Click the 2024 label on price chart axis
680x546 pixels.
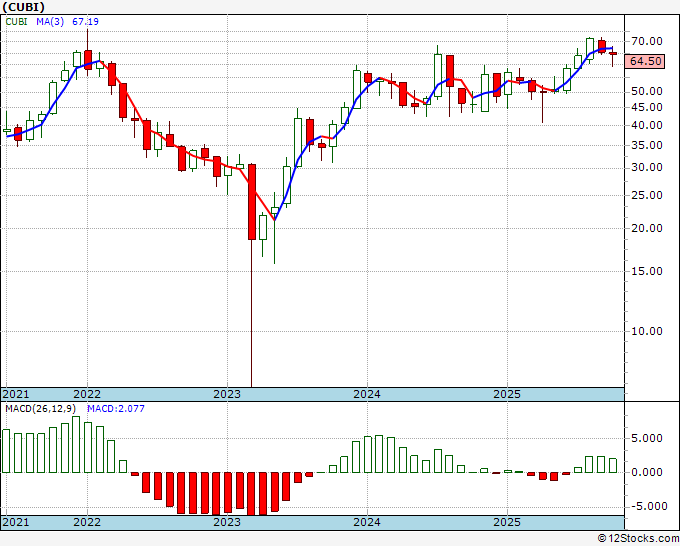point(367,394)
